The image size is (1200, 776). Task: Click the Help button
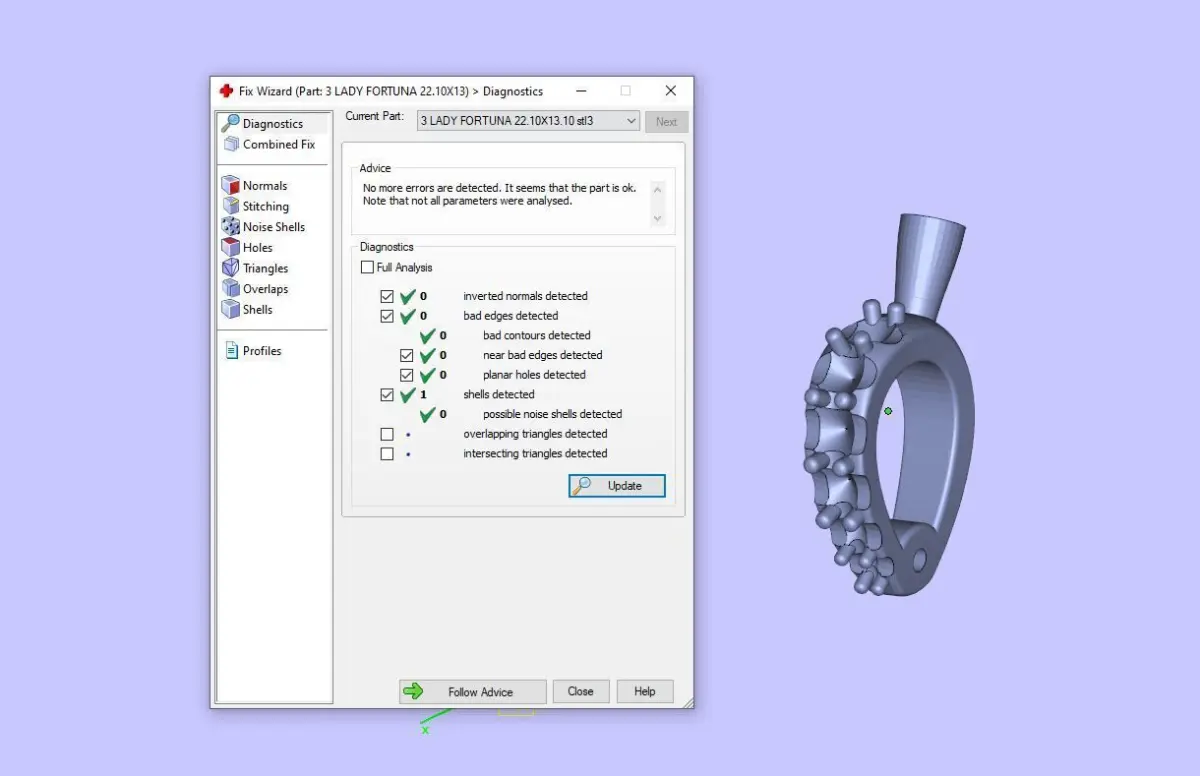click(645, 691)
